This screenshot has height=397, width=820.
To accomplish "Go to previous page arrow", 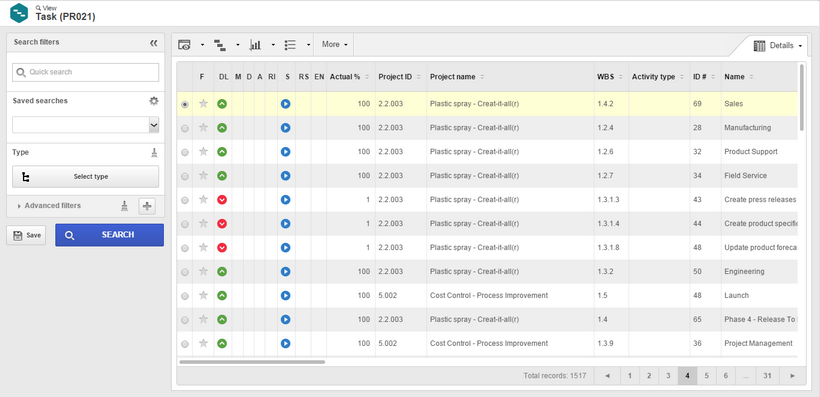I will point(607,376).
